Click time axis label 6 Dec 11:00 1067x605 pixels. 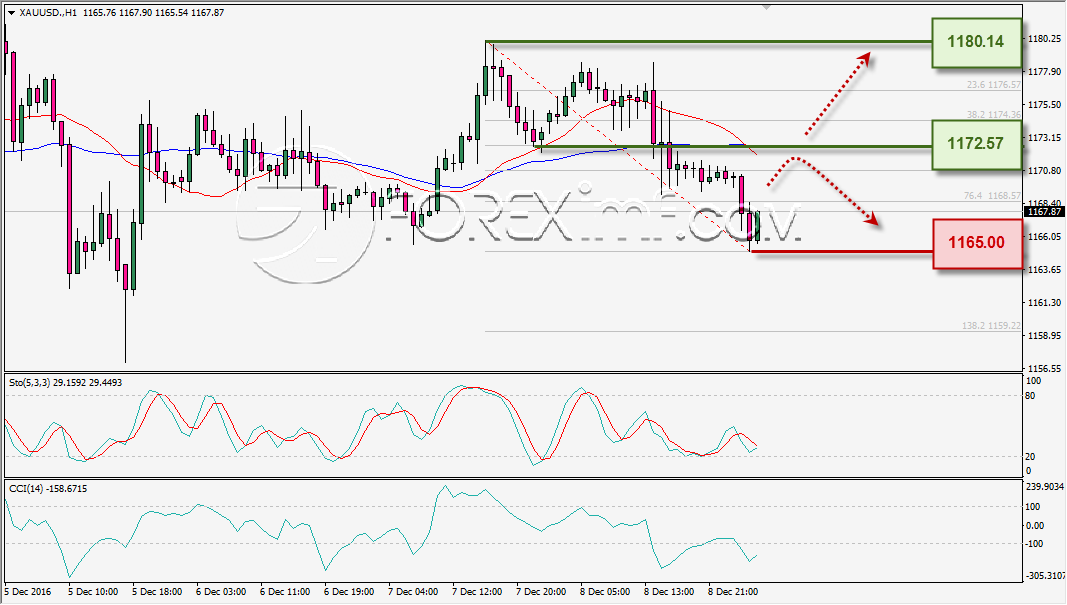point(285,592)
